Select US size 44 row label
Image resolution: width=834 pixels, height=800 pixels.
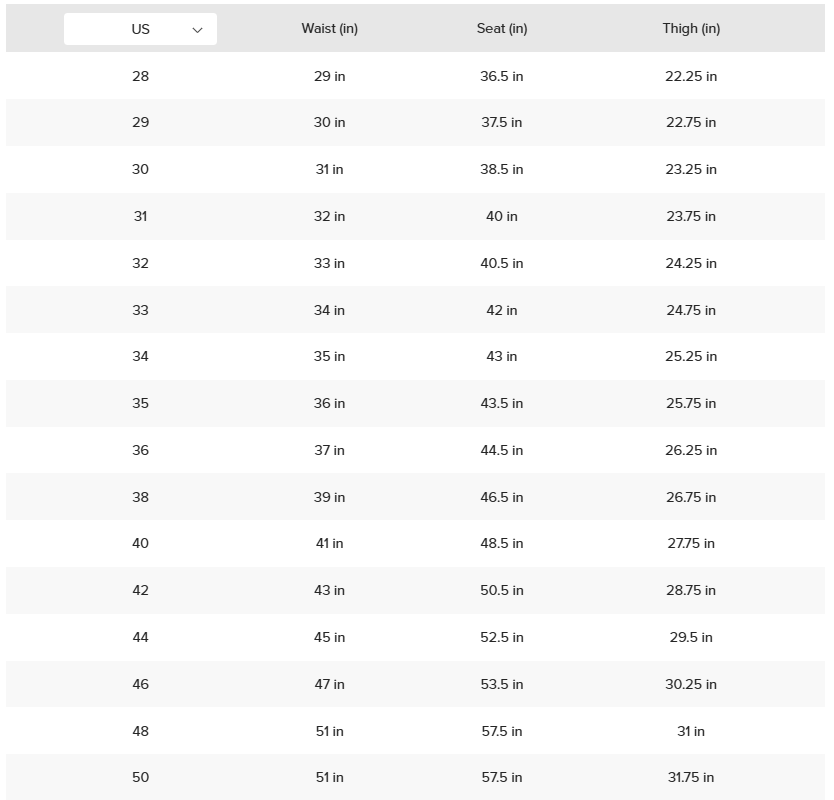(140, 637)
